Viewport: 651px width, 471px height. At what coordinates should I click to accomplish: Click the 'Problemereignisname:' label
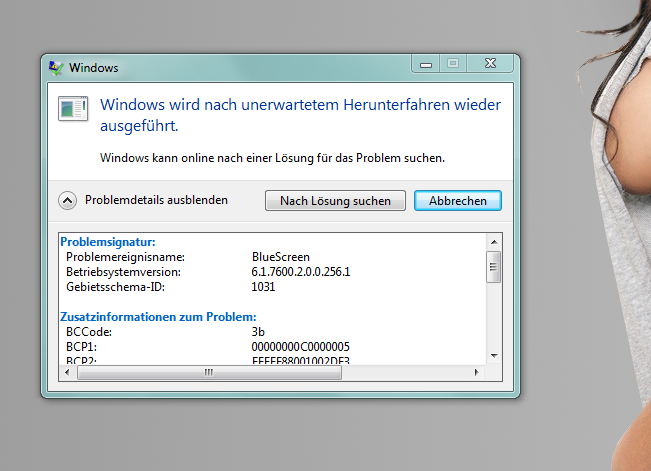(125, 257)
